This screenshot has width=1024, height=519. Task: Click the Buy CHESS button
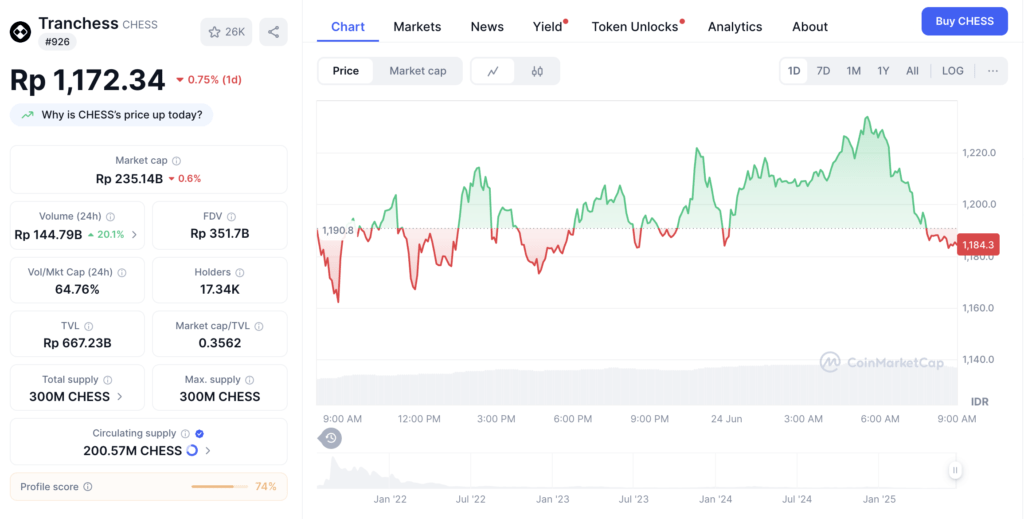965,22
